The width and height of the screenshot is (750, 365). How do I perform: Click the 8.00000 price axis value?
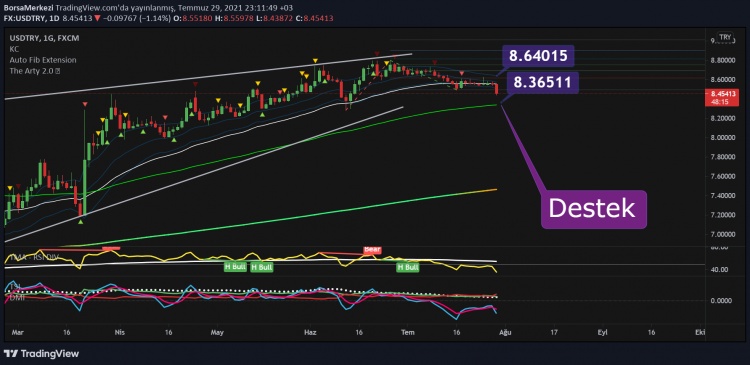point(722,138)
